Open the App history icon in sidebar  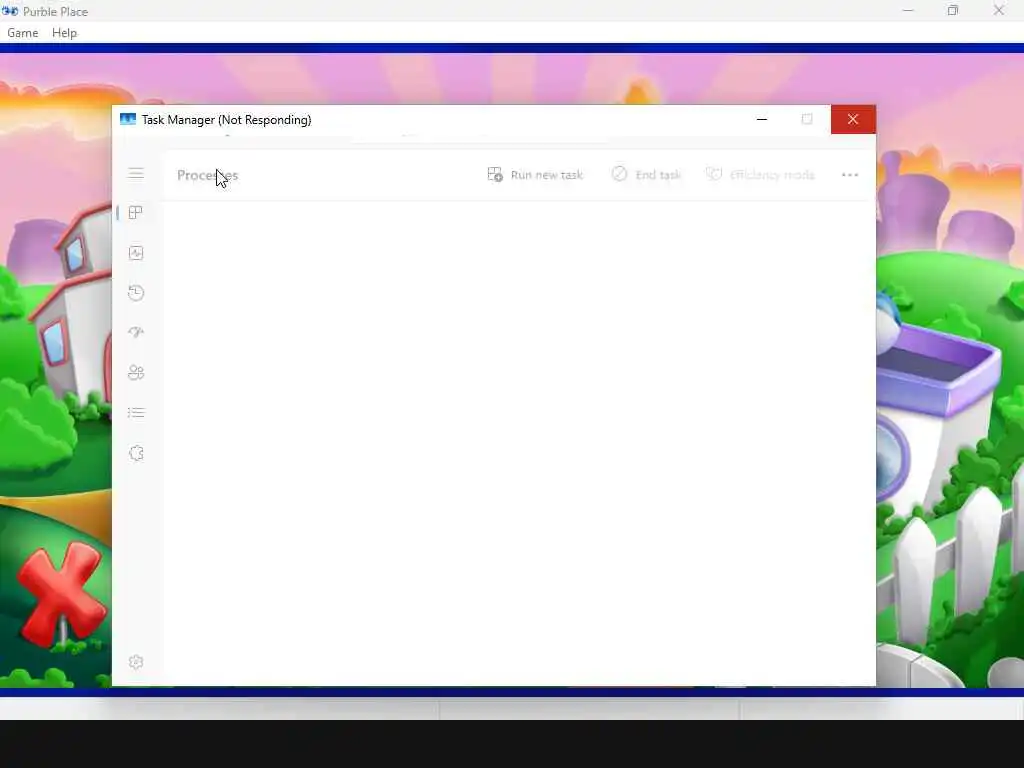136,293
